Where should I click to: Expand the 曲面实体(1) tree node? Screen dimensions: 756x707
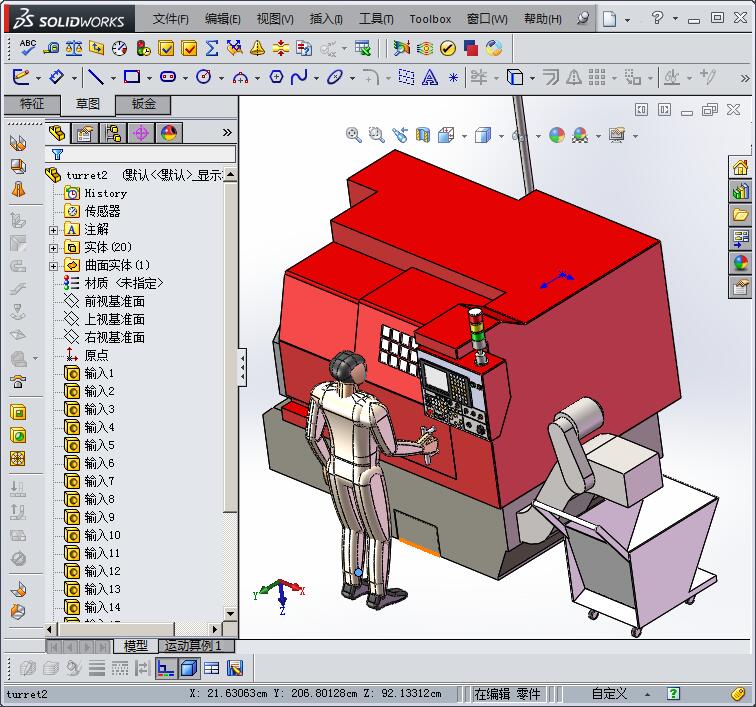click(x=54, y=266)
